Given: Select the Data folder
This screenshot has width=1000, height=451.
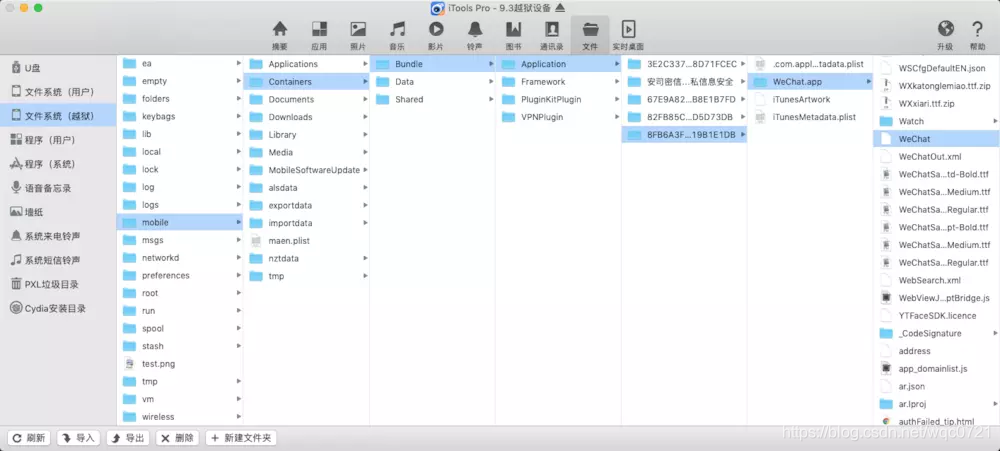Looking at the screenshot, I should coord(432,82).
